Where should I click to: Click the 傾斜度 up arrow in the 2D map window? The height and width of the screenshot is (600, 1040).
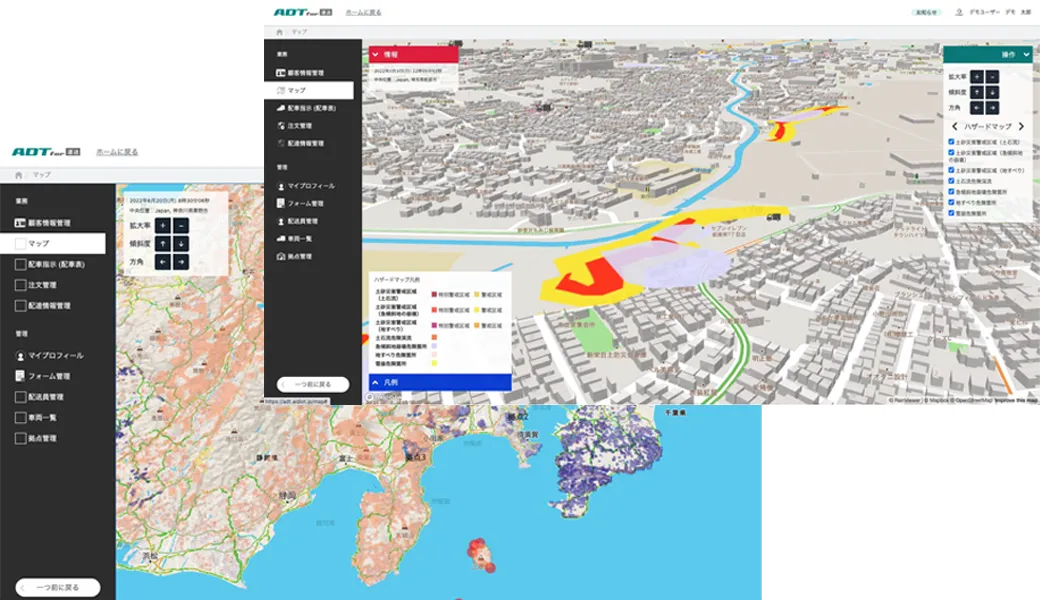click(x=162, y=244)
